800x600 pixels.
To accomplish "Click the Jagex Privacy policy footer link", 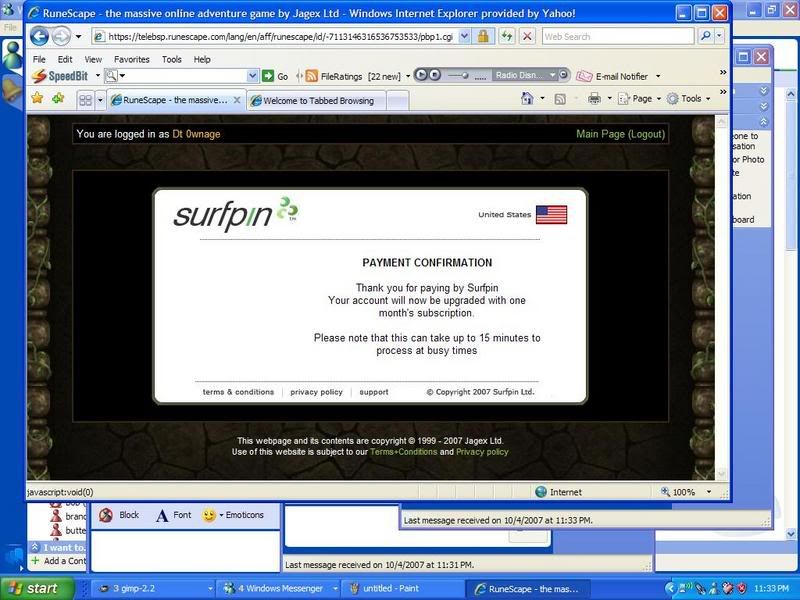I will (x=482, y=452).
